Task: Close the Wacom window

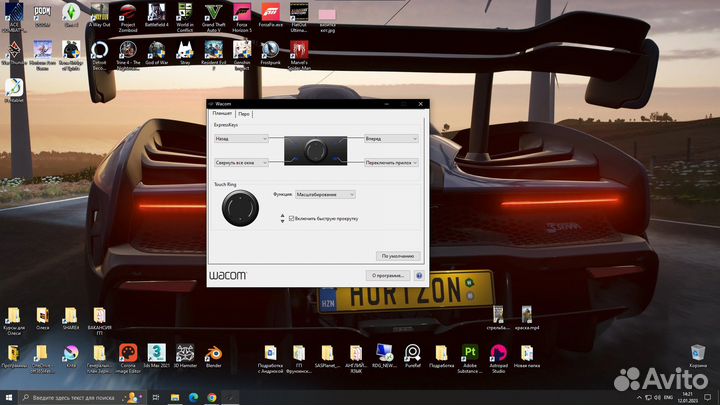Action: click(421, 104)
